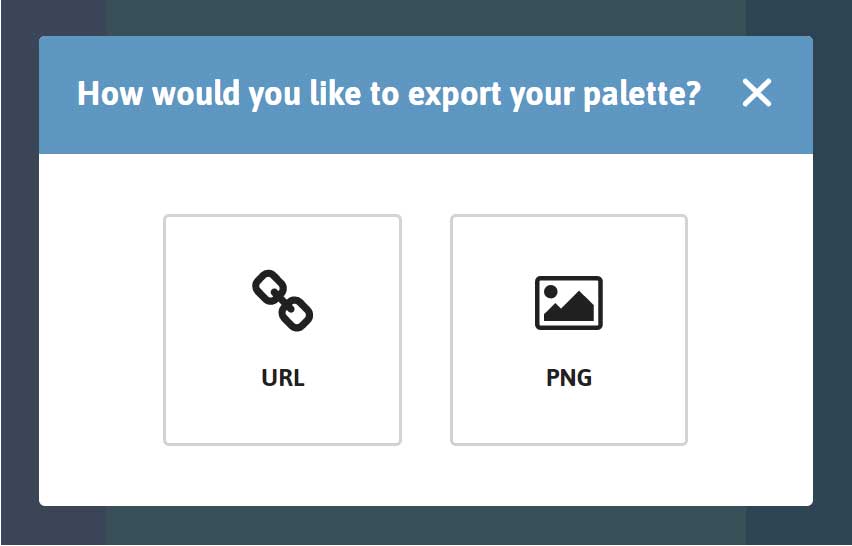
Task: Click the upper loop of the chain icon
Action: [x=269, y=286]
